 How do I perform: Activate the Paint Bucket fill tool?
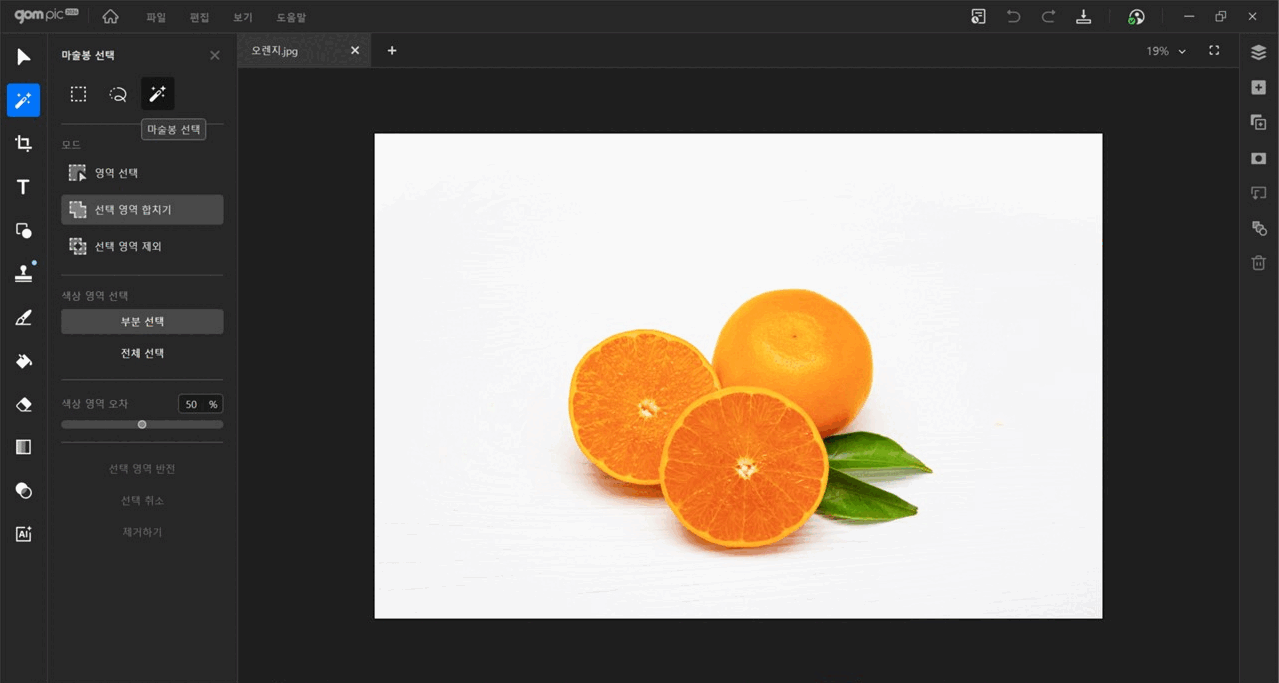(x=23, y=361)
